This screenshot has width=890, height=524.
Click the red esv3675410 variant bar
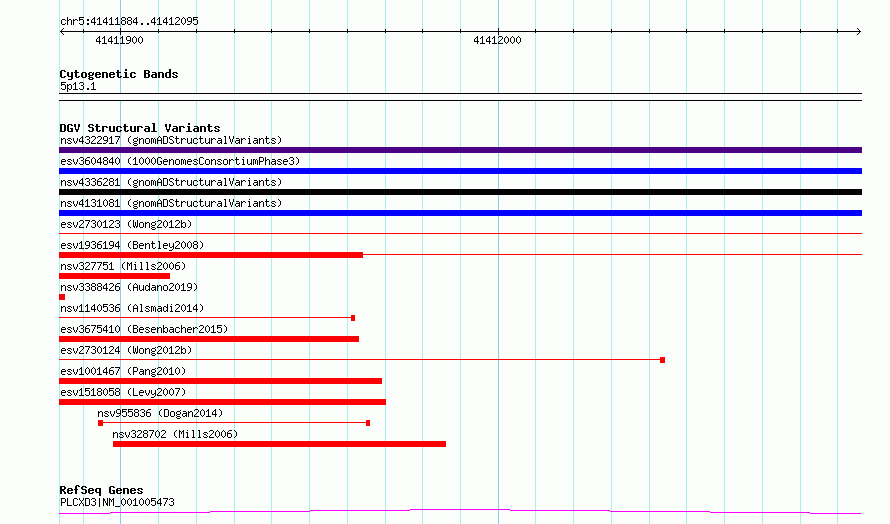pos(209,339)
